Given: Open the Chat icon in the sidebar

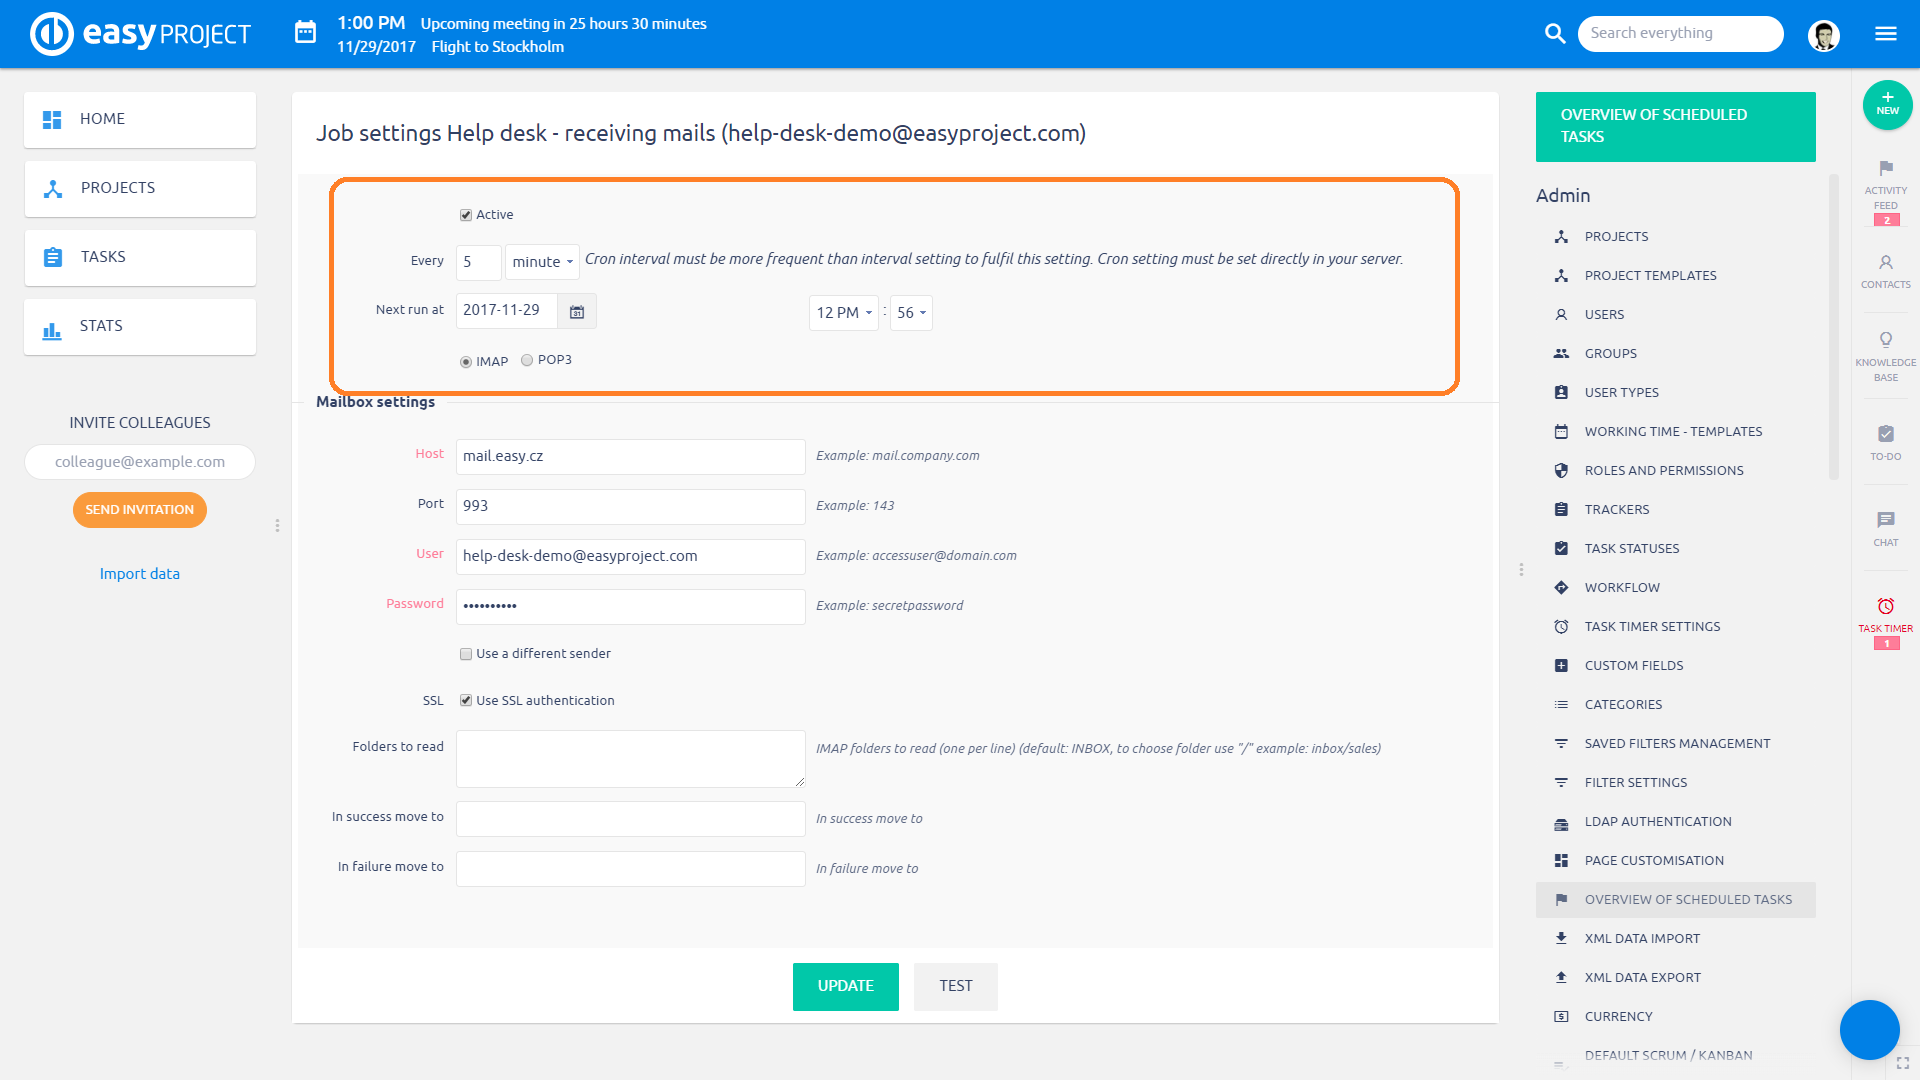Looking at the screenshot, I should coord(1886,520).
